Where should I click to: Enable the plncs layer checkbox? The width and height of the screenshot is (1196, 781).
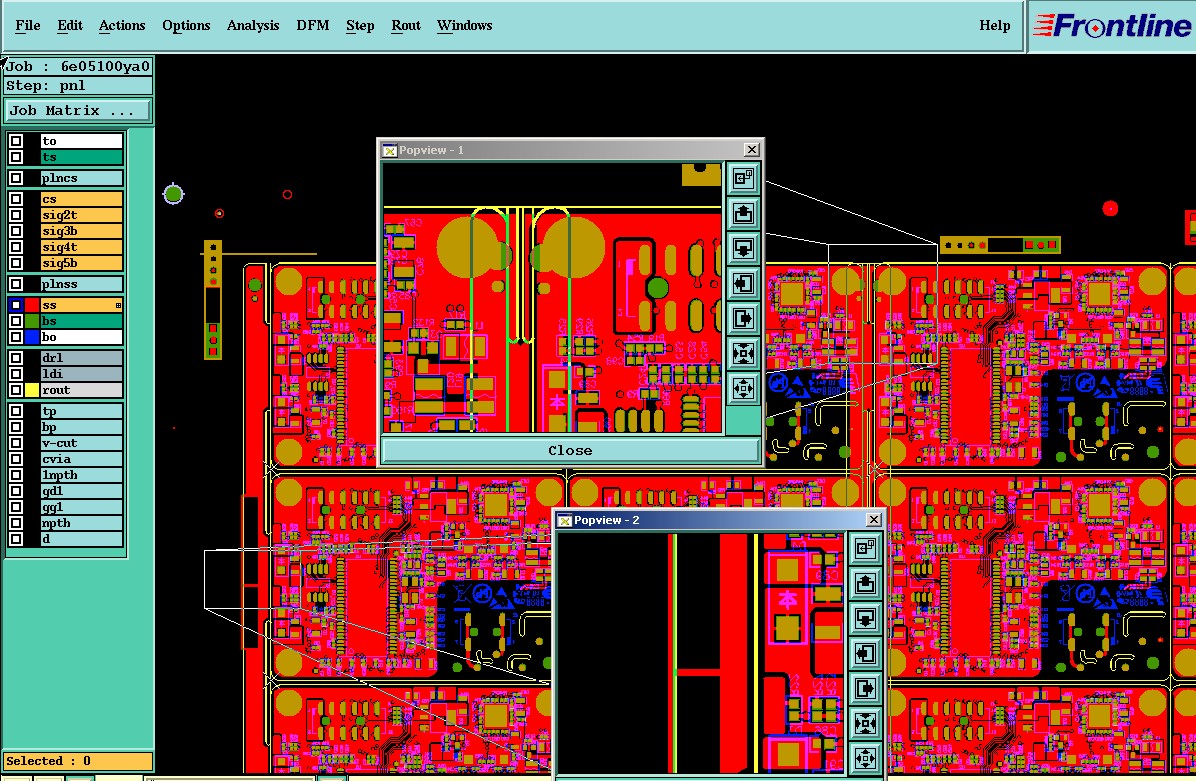(x=16, y=178)
